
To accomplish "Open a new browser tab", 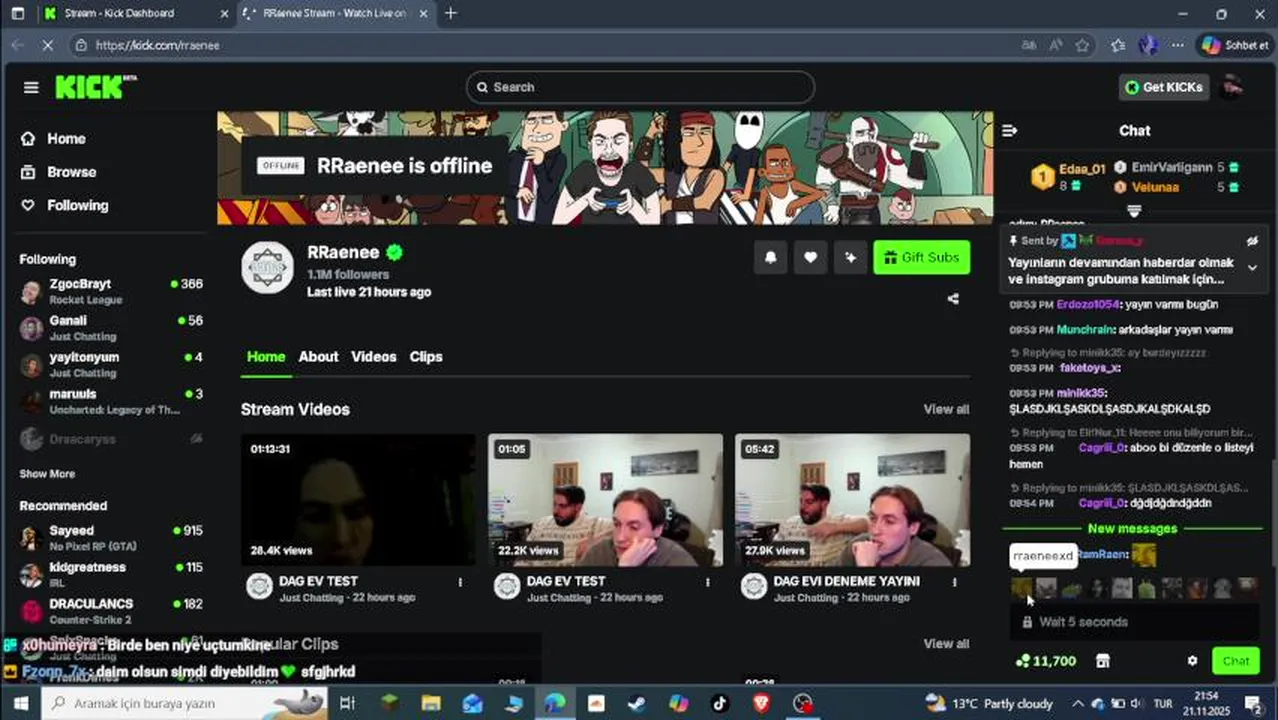I will click(x=451, y=14).
